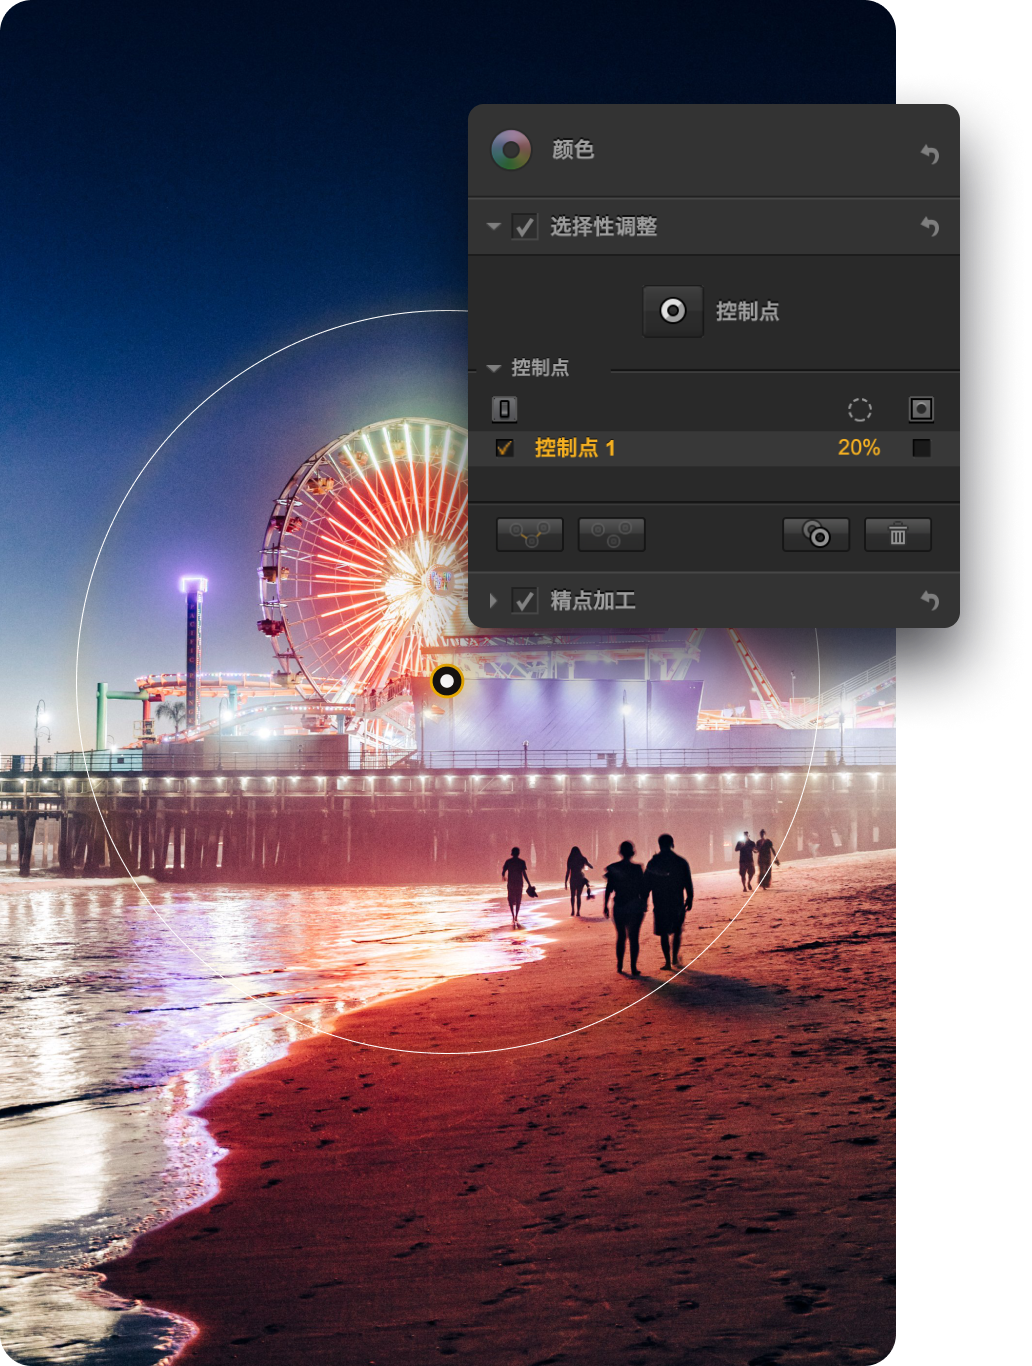Image resolution: width=1032 pixels, height=1366 pixels.
Task: Duplicate the selected control point
Action: click(816, 535)
